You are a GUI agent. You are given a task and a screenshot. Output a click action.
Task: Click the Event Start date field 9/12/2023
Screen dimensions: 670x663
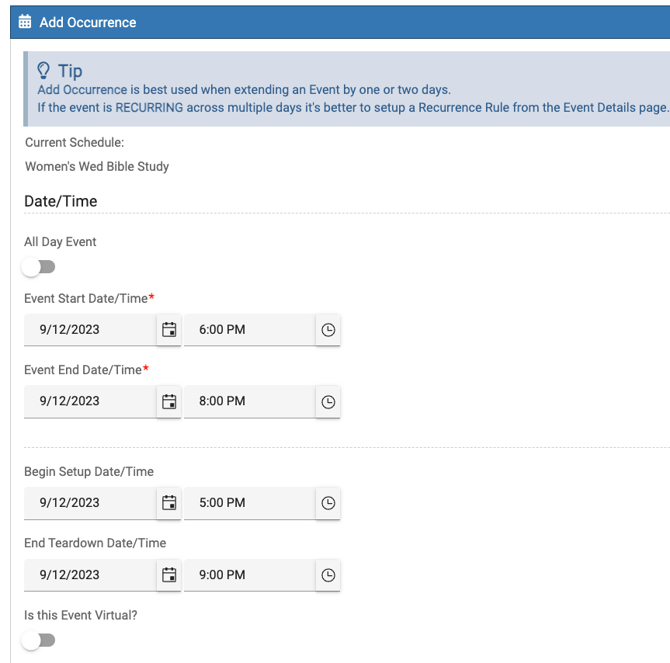(x=90, y=329)
